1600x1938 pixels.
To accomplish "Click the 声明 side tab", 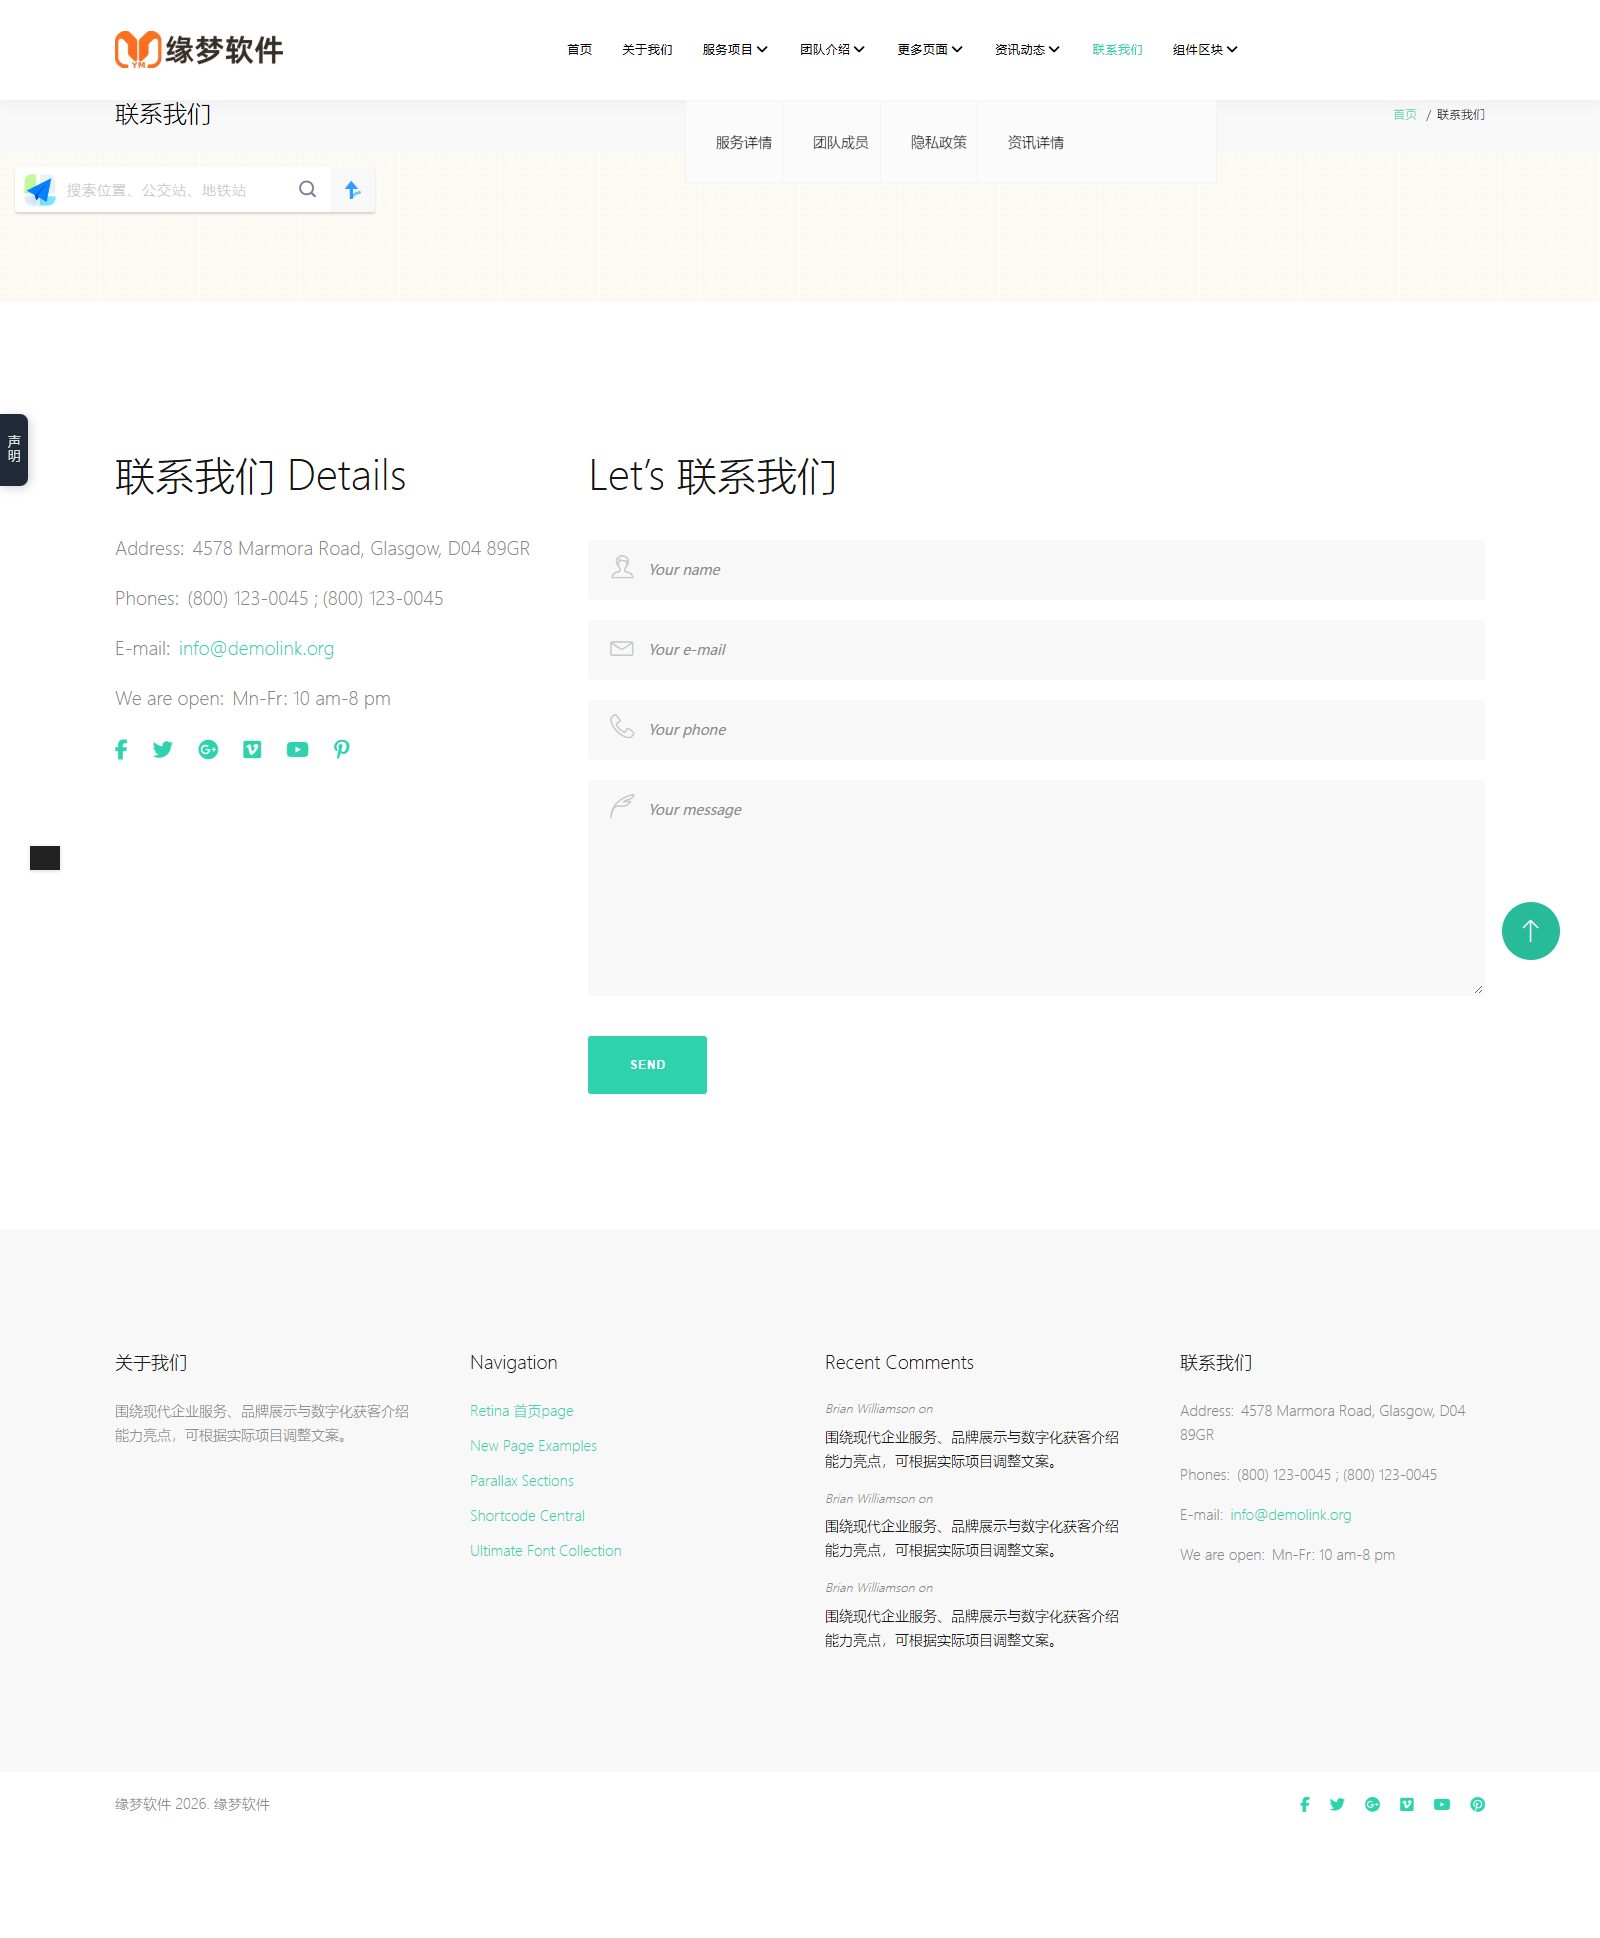I will 14,449.
